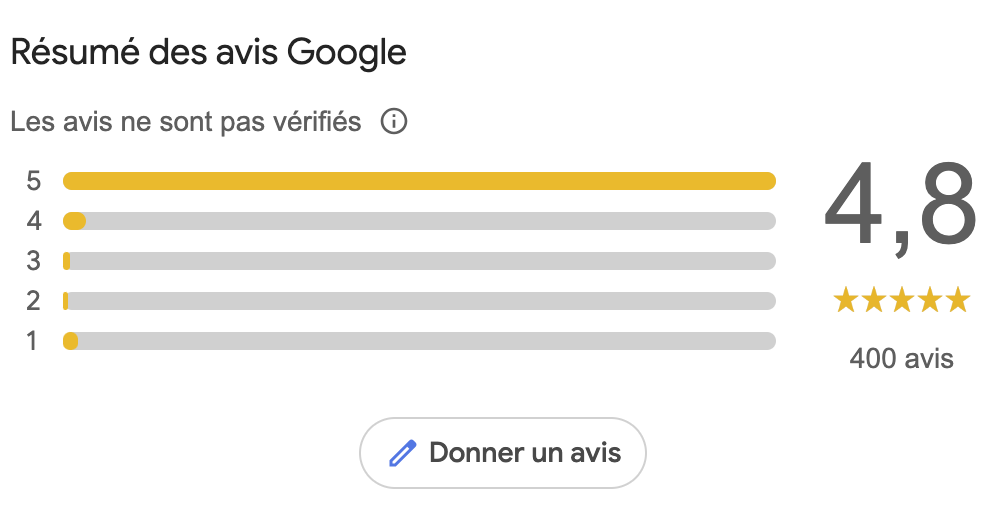992x530 pixels.
Task: Choose the 2-star rating bar
Action: click(x=419, y=301)
